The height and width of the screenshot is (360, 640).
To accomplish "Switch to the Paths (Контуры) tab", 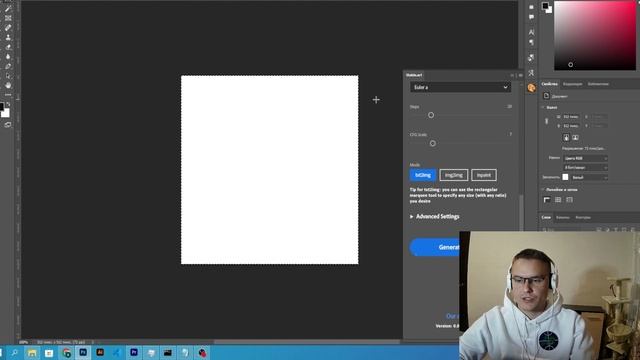I will [x=583, y=218].
